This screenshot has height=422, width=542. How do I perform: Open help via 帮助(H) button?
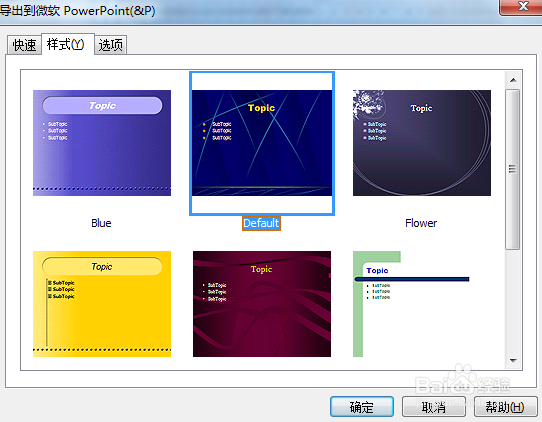point(505,407)
